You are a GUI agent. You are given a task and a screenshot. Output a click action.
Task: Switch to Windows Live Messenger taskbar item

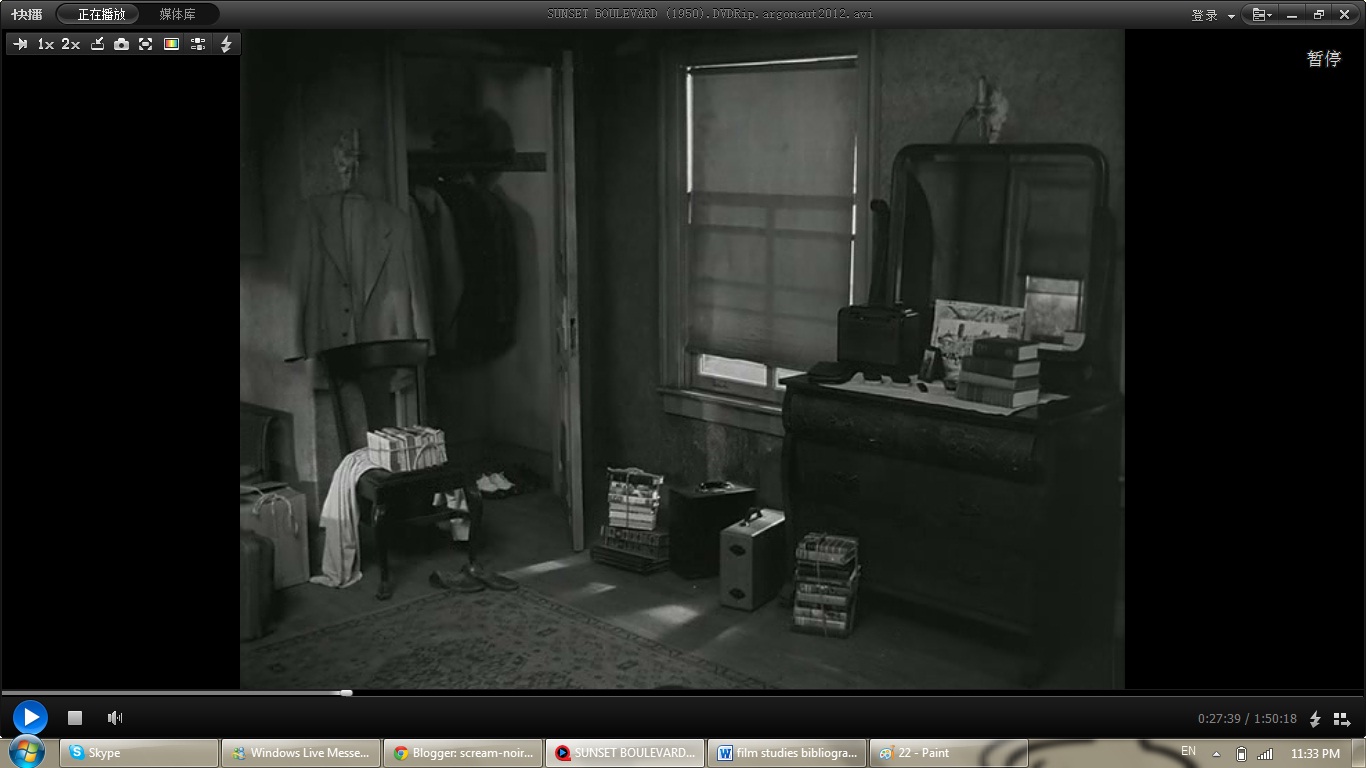[x=300, y=753]
